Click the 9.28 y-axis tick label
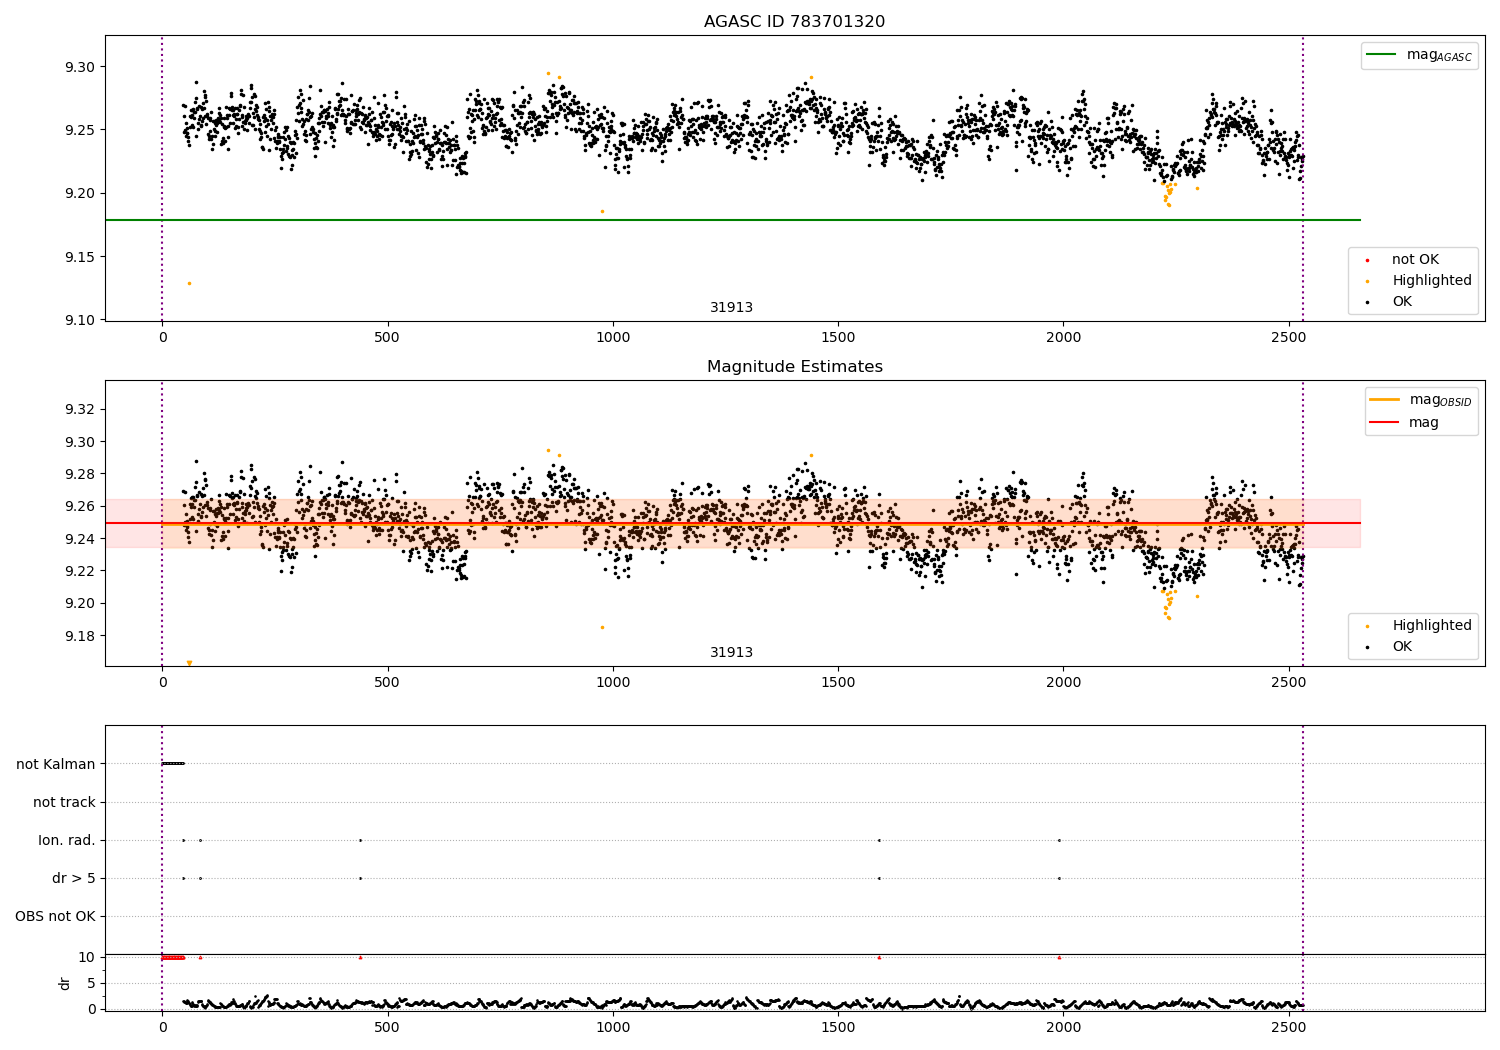This screenshot has width=1500, height=1050. tap(81, 474)
